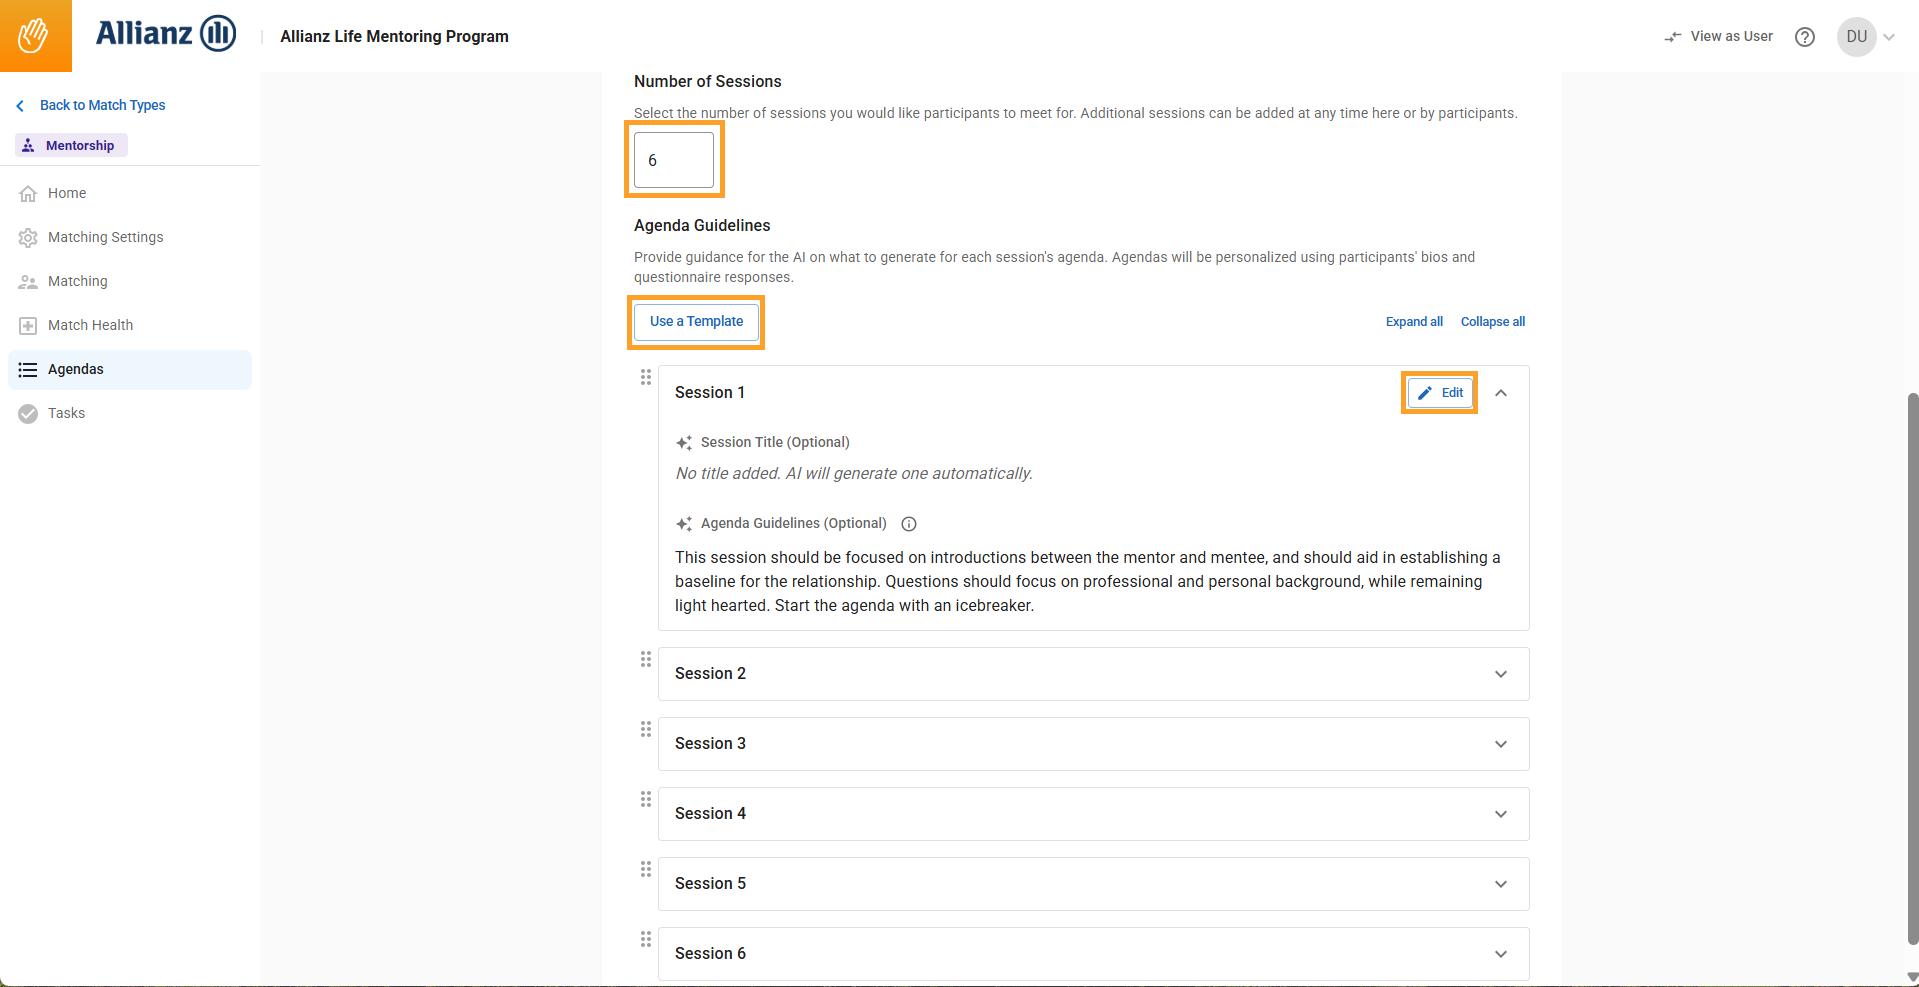Click the info icon beside Agenda Guidelines (Optional)

coord(909,524)
